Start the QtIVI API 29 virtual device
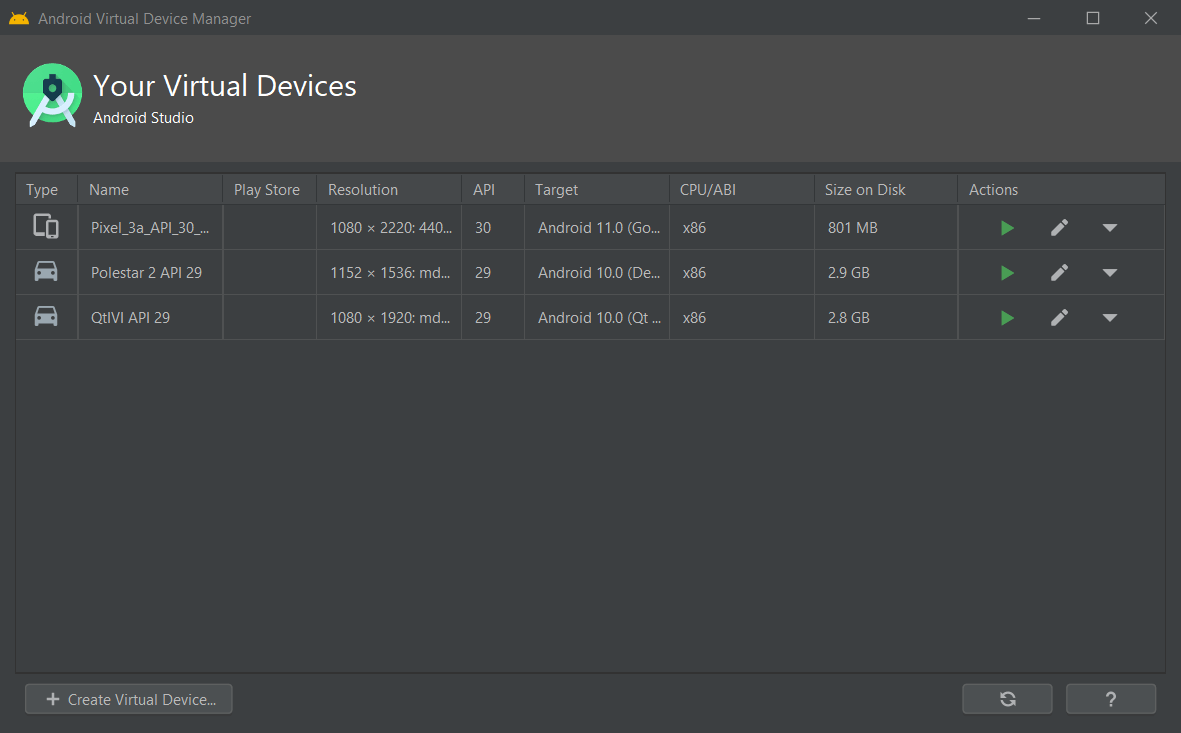The width and height of the screenshot is (1181, 733). click(1007, 318)
